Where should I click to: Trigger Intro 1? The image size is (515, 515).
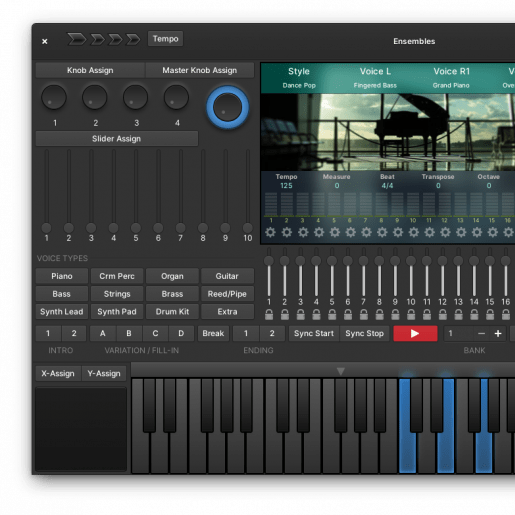(48, 333)
